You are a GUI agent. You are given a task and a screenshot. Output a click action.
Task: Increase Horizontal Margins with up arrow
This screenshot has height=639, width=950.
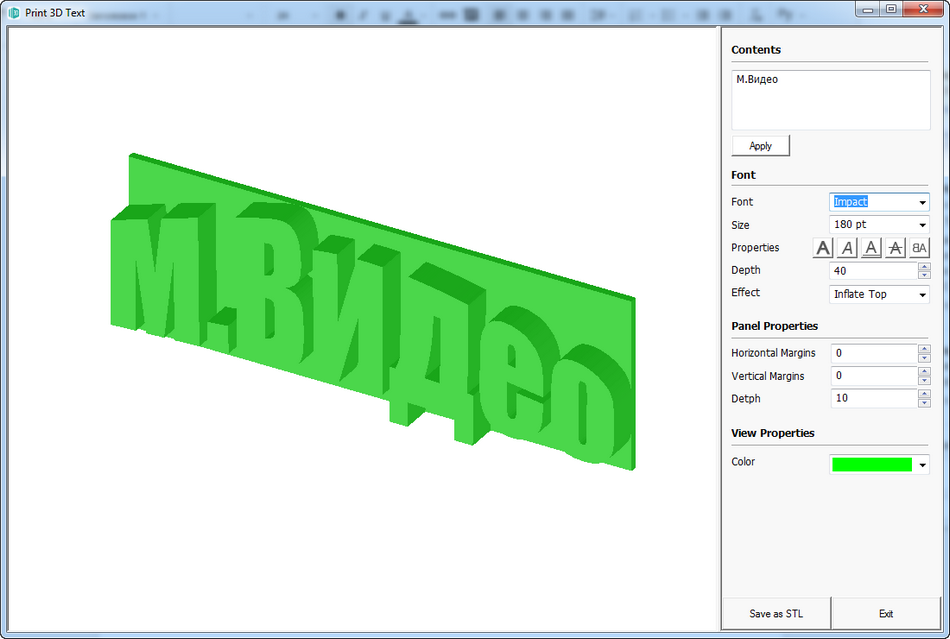(924, 349)
